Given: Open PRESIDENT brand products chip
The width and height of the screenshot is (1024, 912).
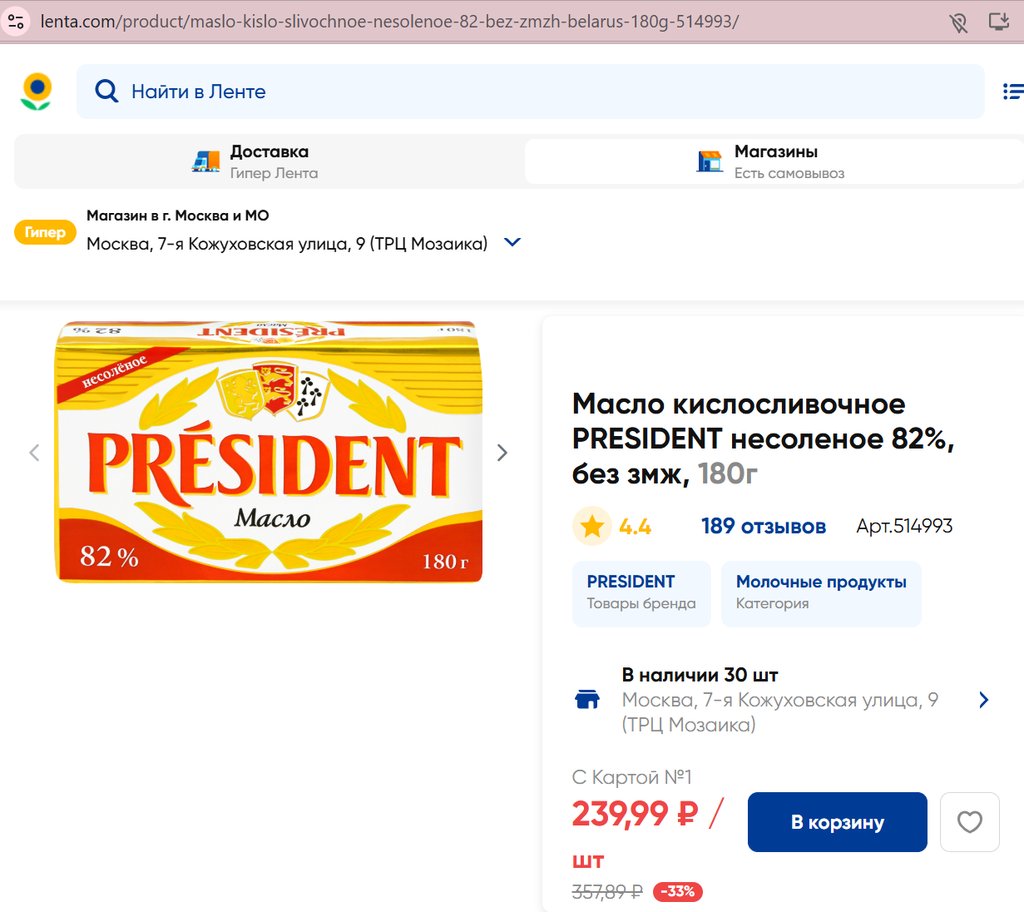Looking at the screenshot, I should [641, 592].
